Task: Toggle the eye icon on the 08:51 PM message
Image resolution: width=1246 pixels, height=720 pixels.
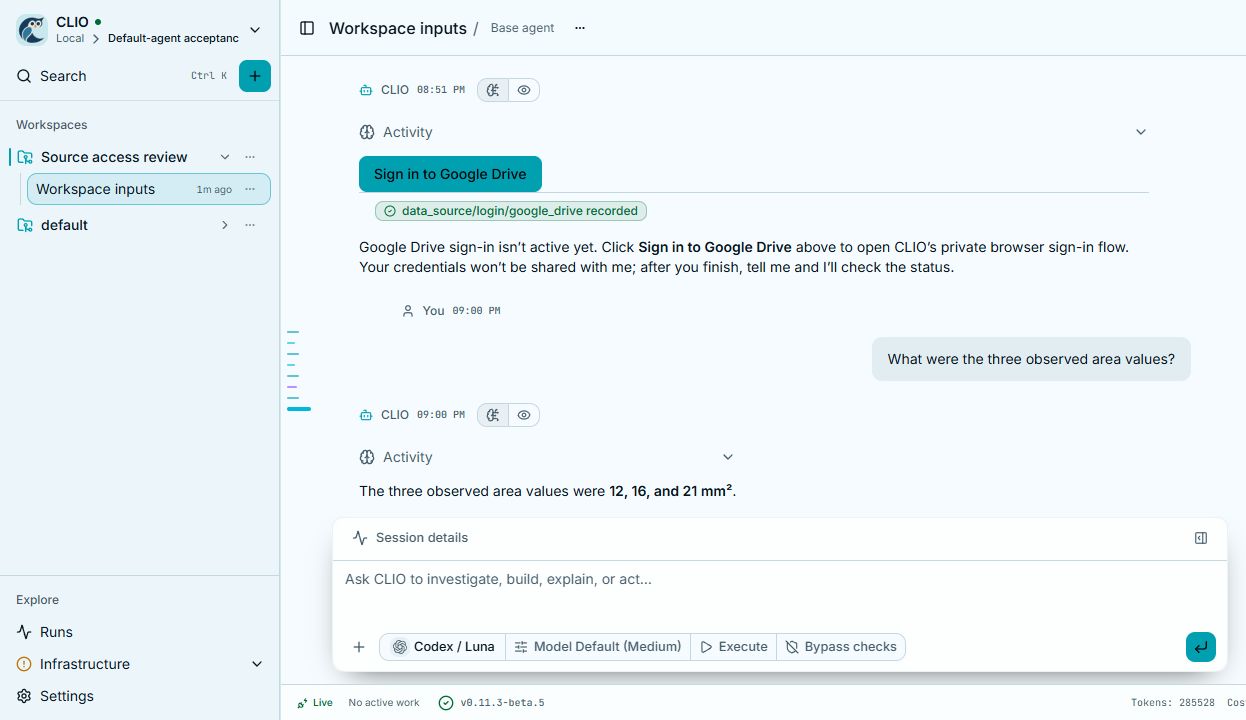Action: click(x=524, y=90)
